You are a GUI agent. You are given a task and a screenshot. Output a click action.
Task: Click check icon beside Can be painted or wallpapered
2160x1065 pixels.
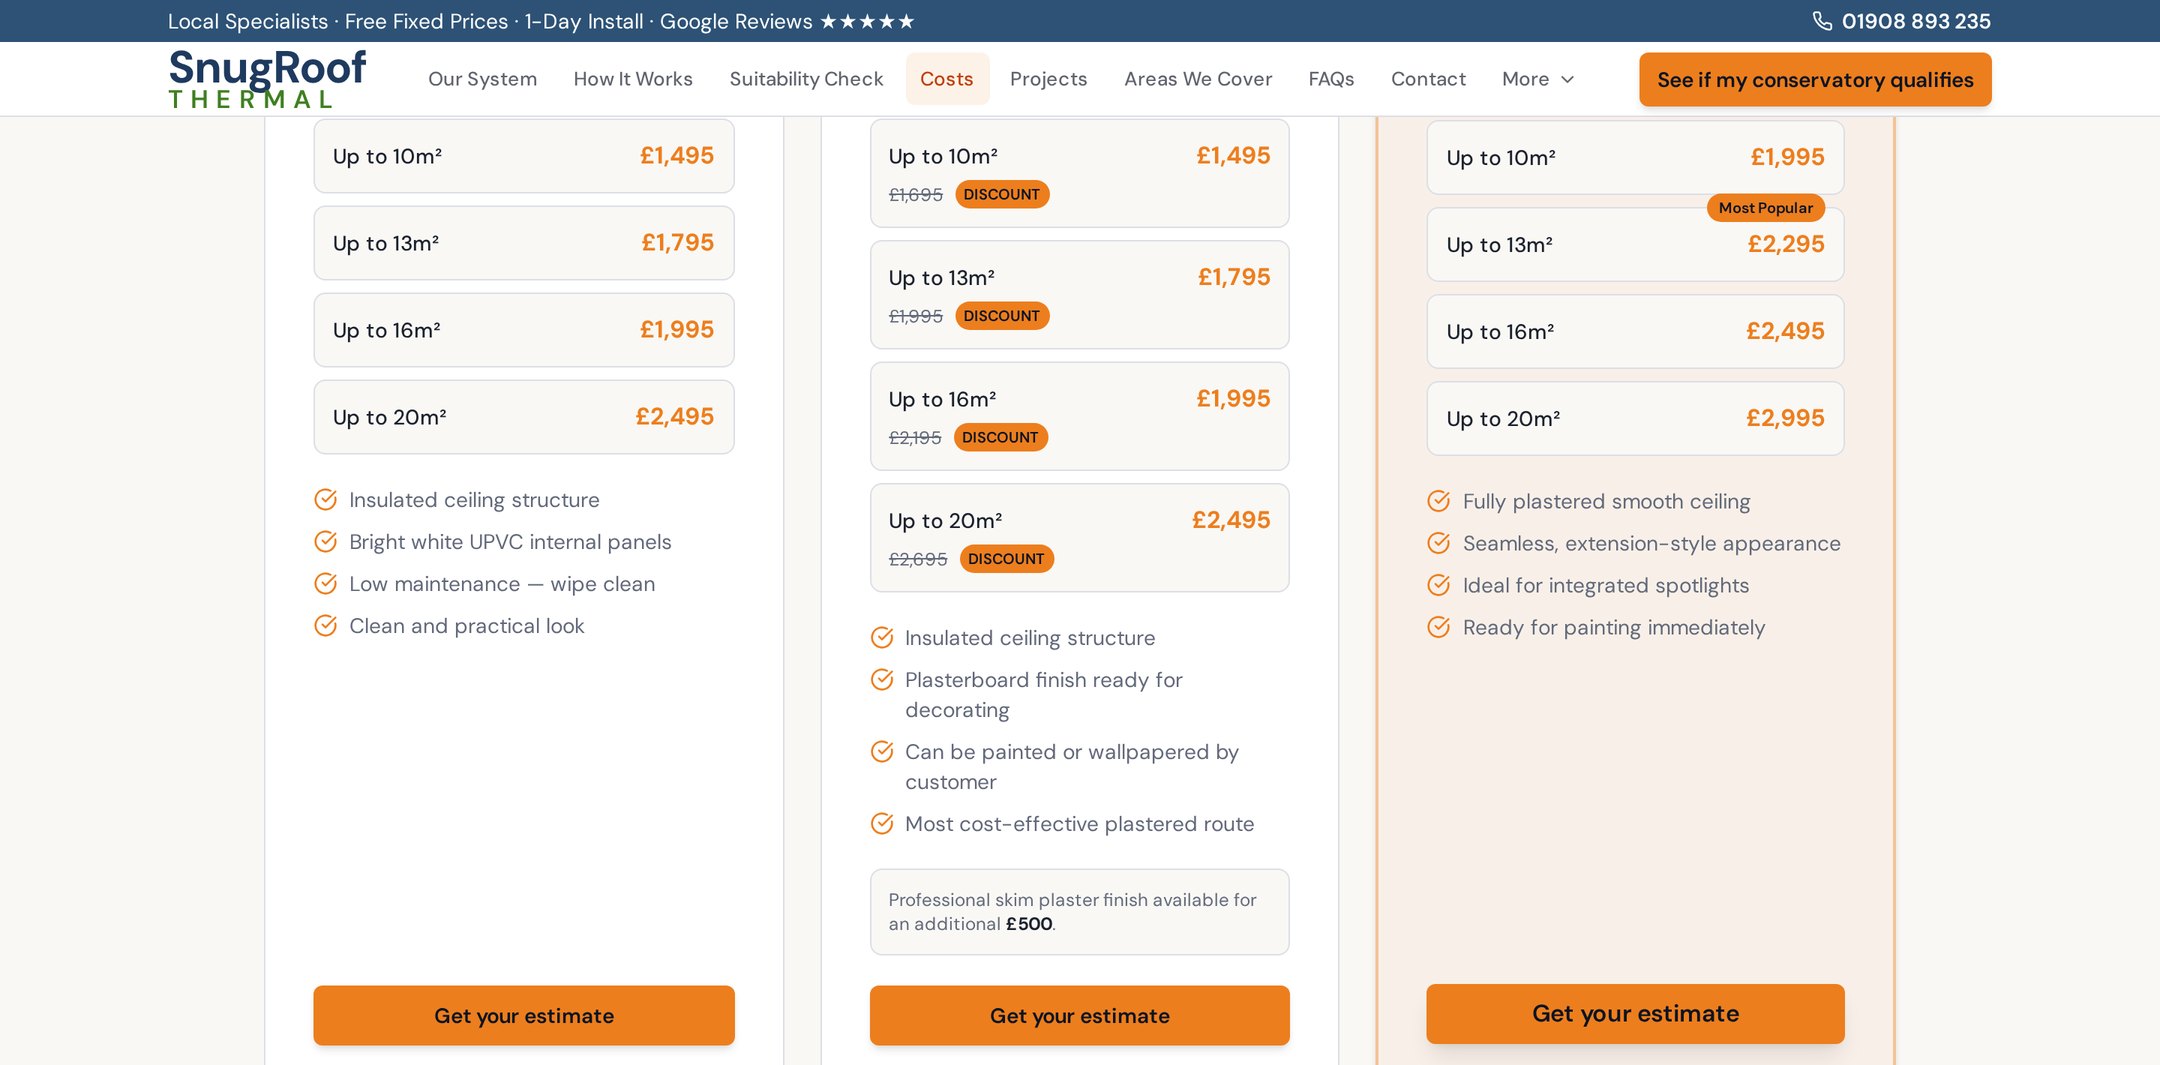[x=882, y=752]
